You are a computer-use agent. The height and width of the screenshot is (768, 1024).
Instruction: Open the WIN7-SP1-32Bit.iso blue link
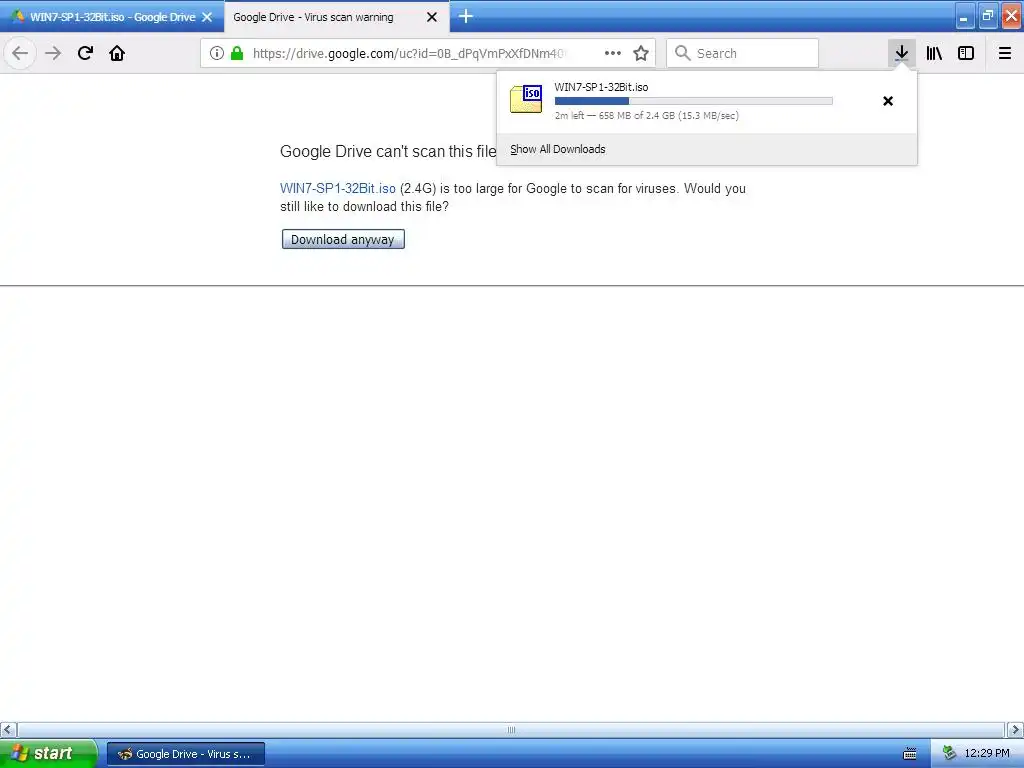pos(338,188)
